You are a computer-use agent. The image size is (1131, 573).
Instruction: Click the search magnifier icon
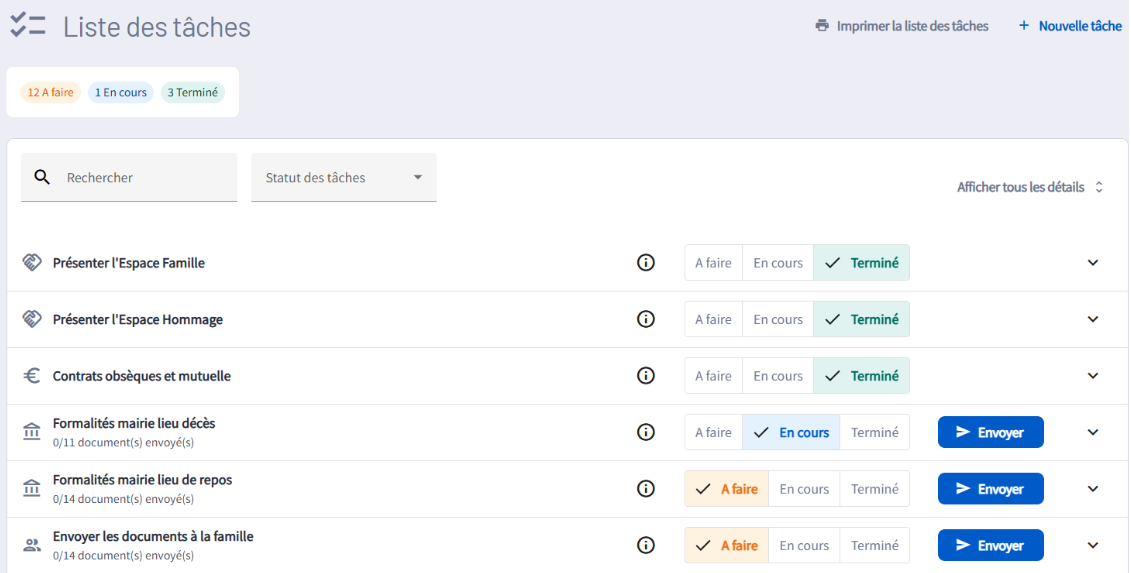[x=42, y=177]
